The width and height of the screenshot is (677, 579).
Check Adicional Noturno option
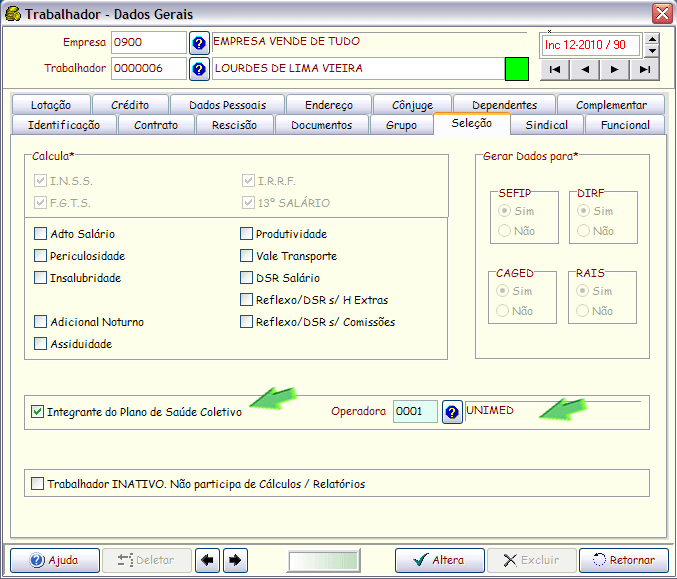click(40, 322)
